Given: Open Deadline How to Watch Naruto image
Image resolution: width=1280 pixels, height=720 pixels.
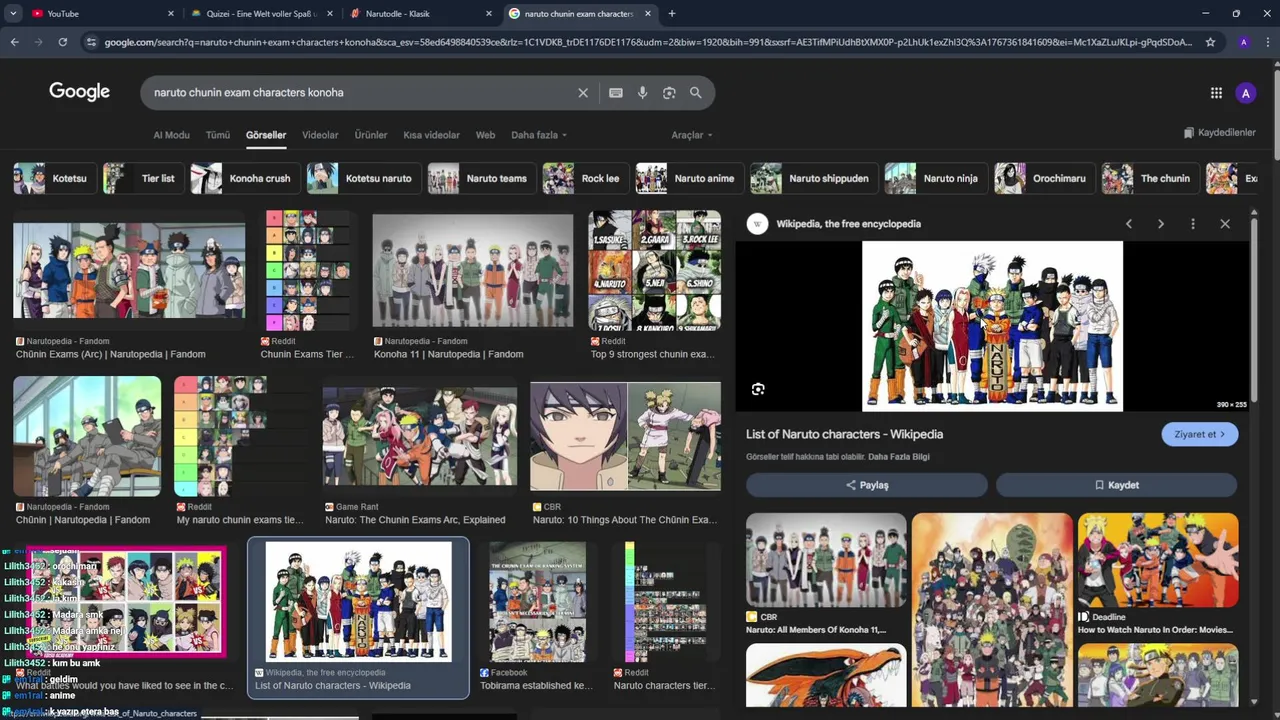Looking at the screenshot, I should (1158, 560).
